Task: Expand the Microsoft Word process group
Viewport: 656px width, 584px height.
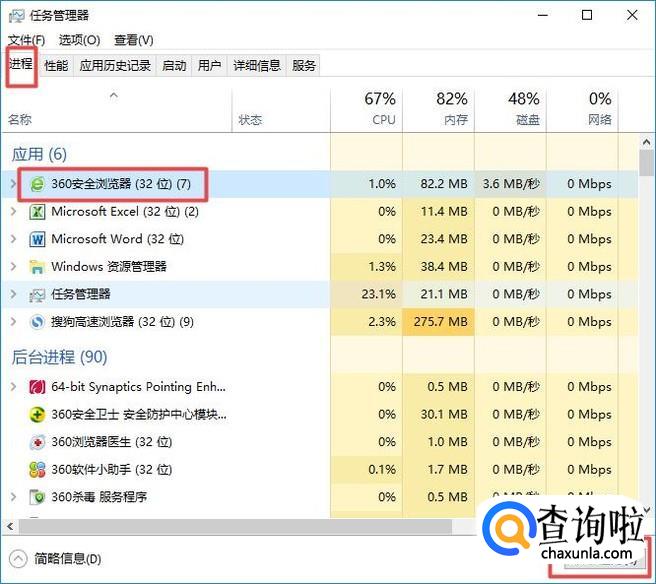Action: coord(13,239)
